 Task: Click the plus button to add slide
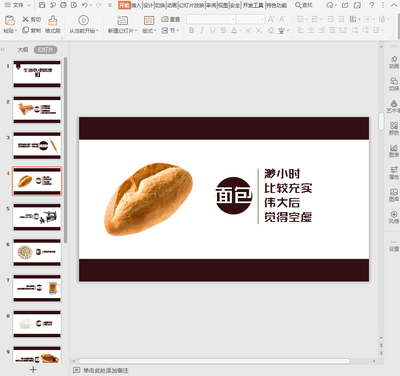(33, 369)
